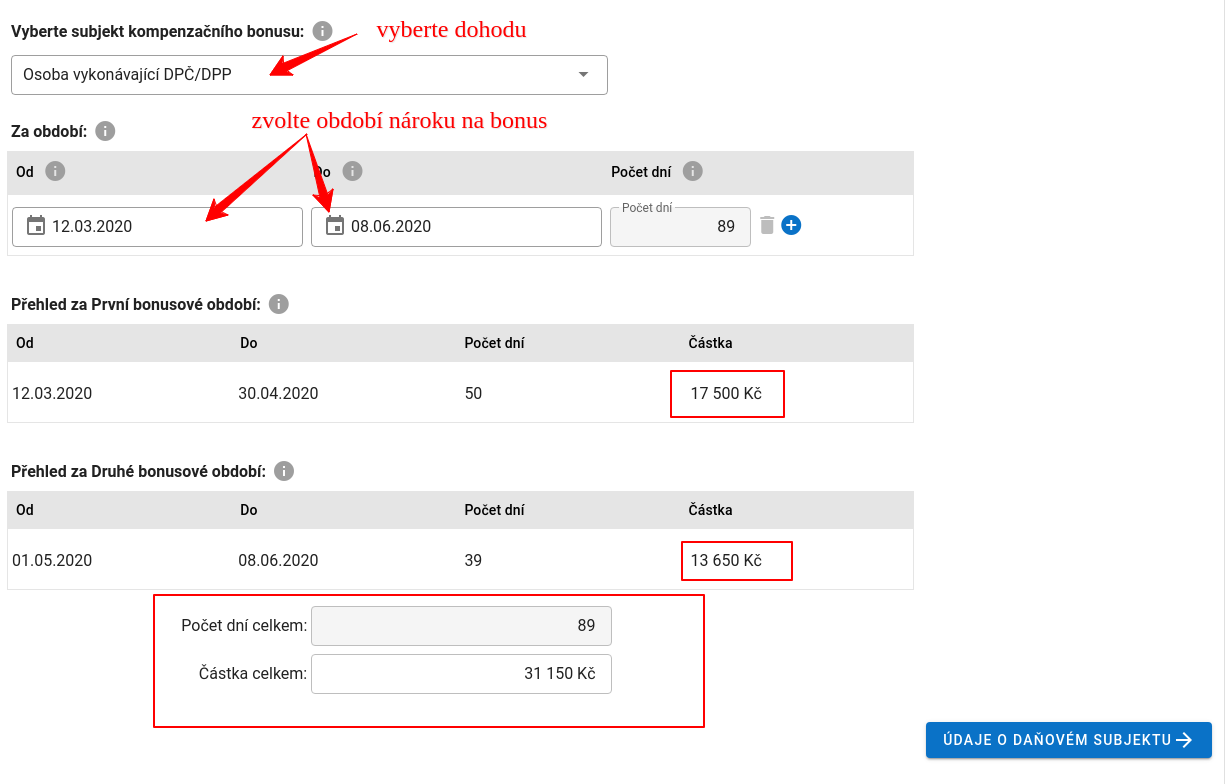Go to 'Údaje o daňovém subjektu' step
Image resolution: width=1227 pixels, height=784 pixels.
pyautogui.click(x=1068, y=740)
